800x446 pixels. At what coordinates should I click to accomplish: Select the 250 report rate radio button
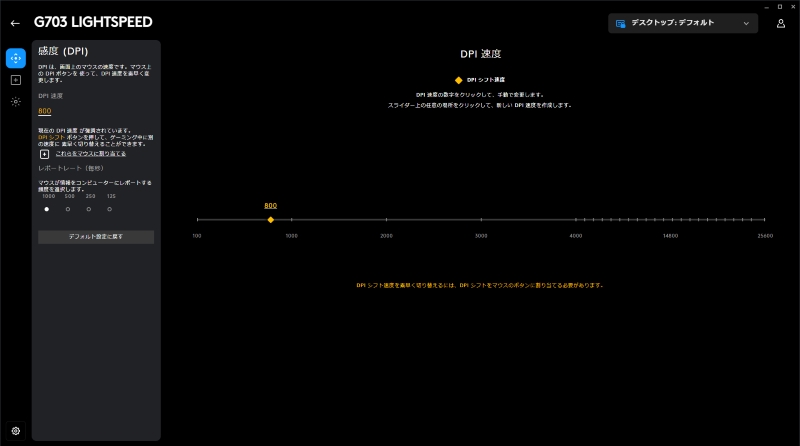89,209
